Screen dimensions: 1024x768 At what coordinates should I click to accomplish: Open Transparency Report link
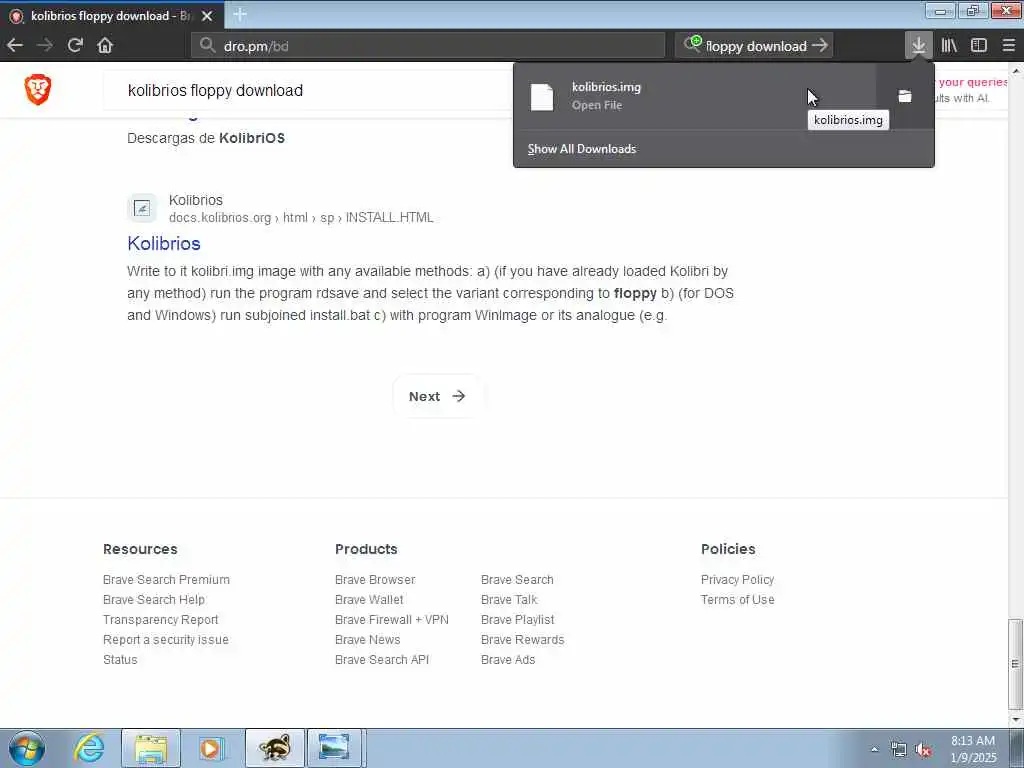pos(161,620)
